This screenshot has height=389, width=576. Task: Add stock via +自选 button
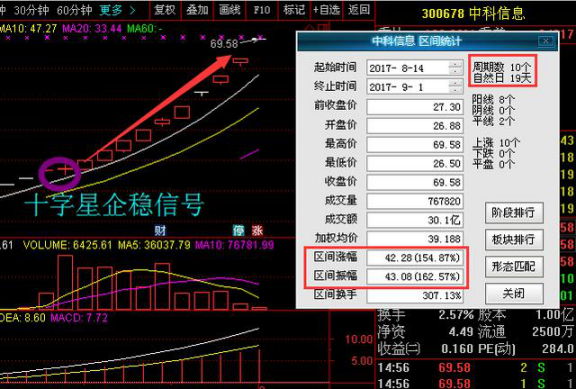(x=326, y=10)
